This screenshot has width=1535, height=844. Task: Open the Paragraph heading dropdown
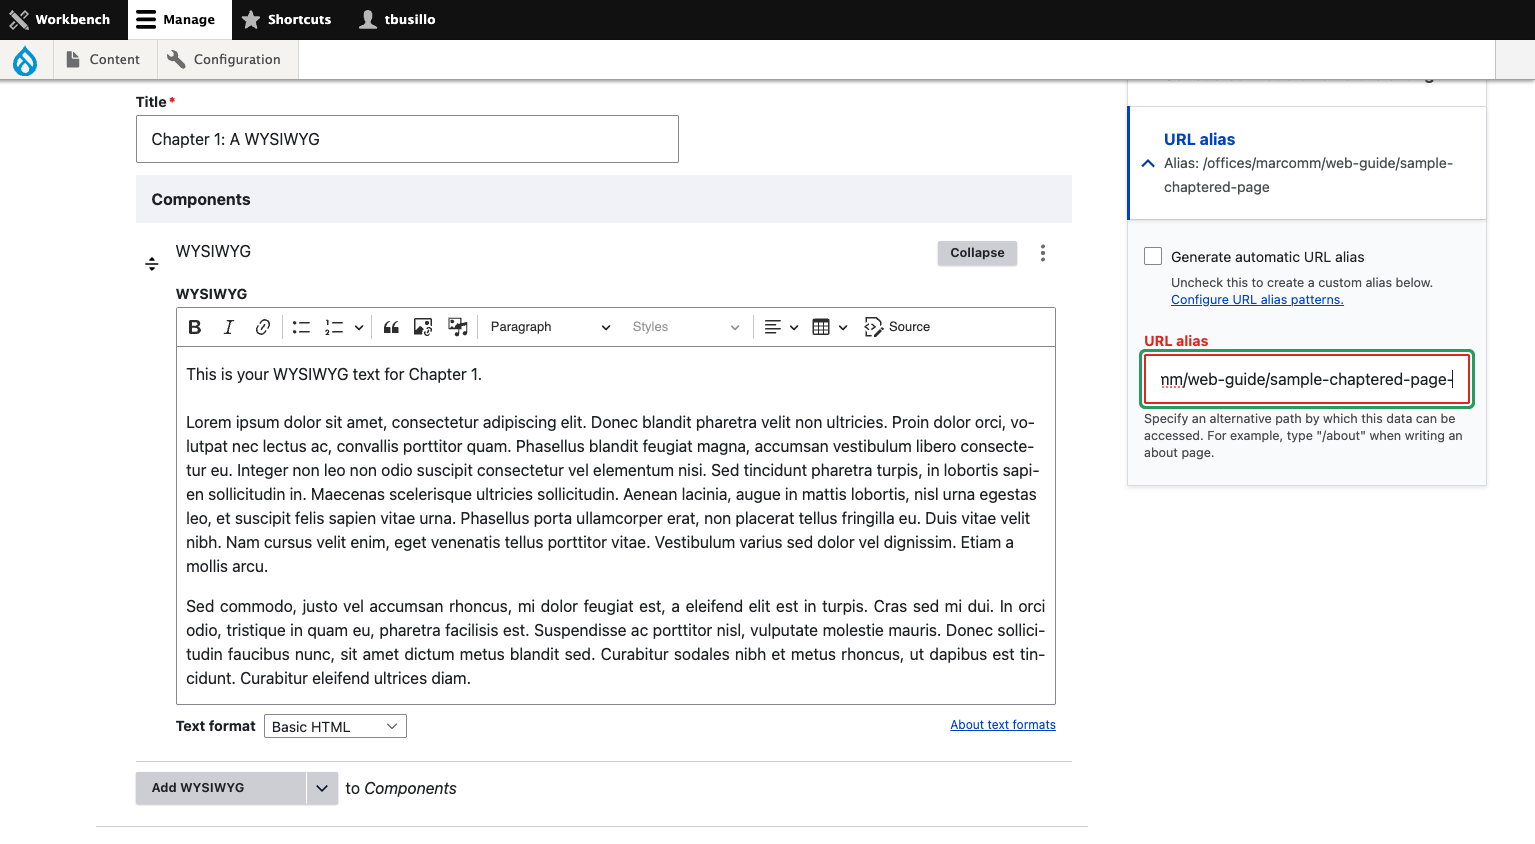coord(550,327)
